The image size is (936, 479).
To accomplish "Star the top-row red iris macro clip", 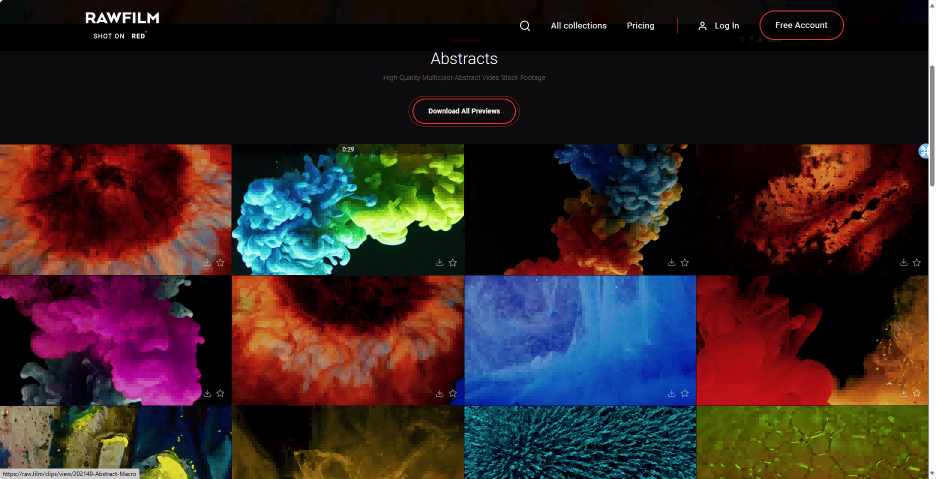I will point(220,262).
